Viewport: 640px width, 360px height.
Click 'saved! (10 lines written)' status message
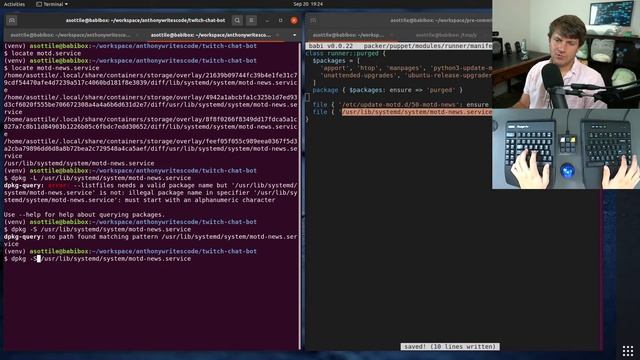tap(450, 347)
